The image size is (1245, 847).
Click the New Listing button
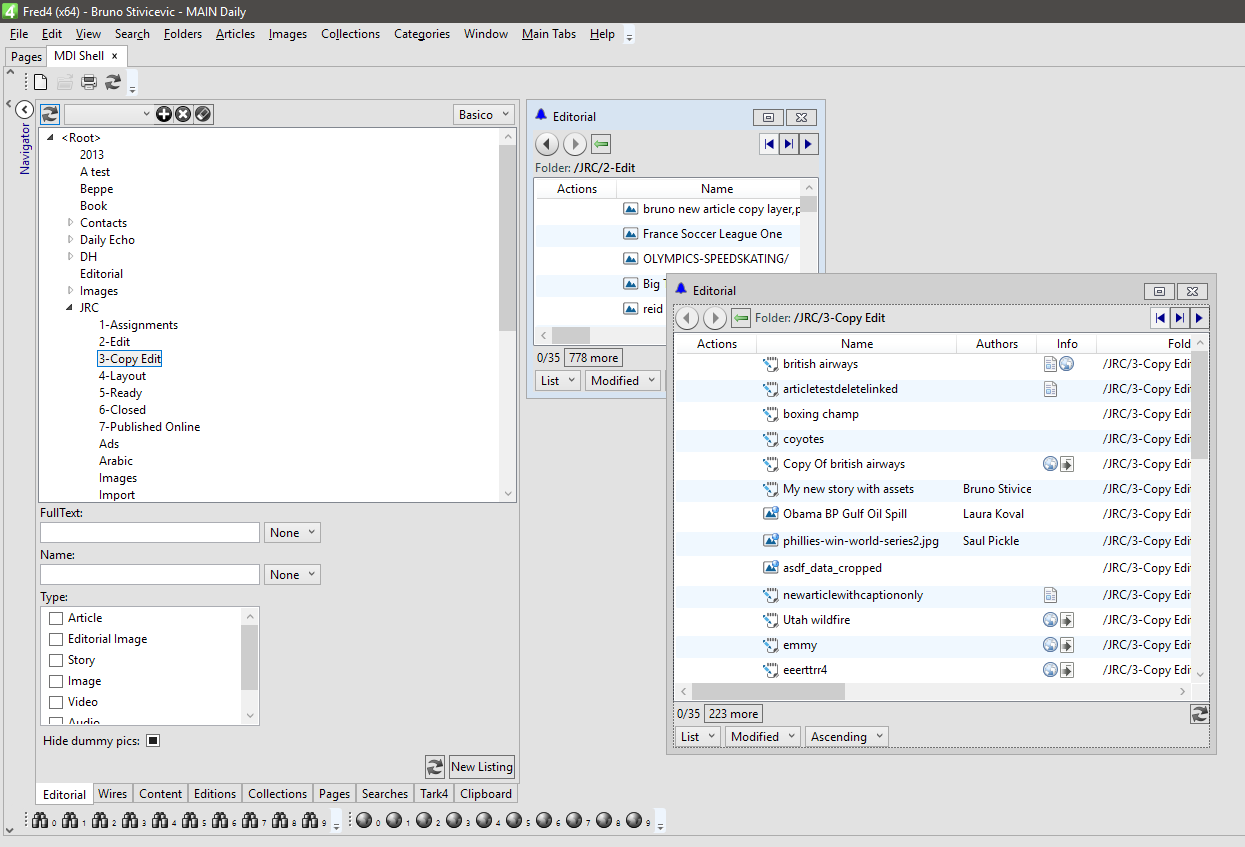[x=482, y=767]
